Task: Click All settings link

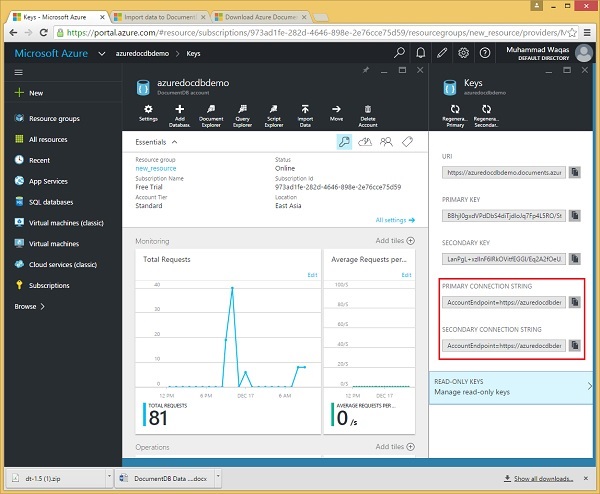Action: click(x=395, y=220)
